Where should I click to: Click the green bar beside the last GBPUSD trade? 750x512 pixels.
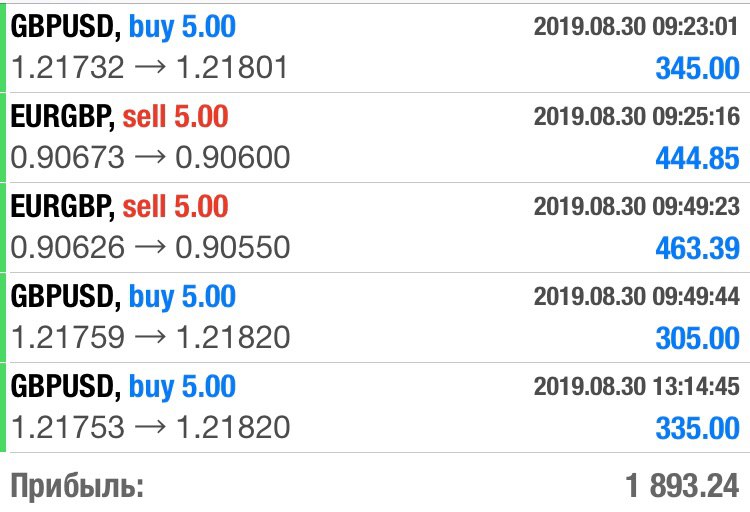[x=3, y=407]
